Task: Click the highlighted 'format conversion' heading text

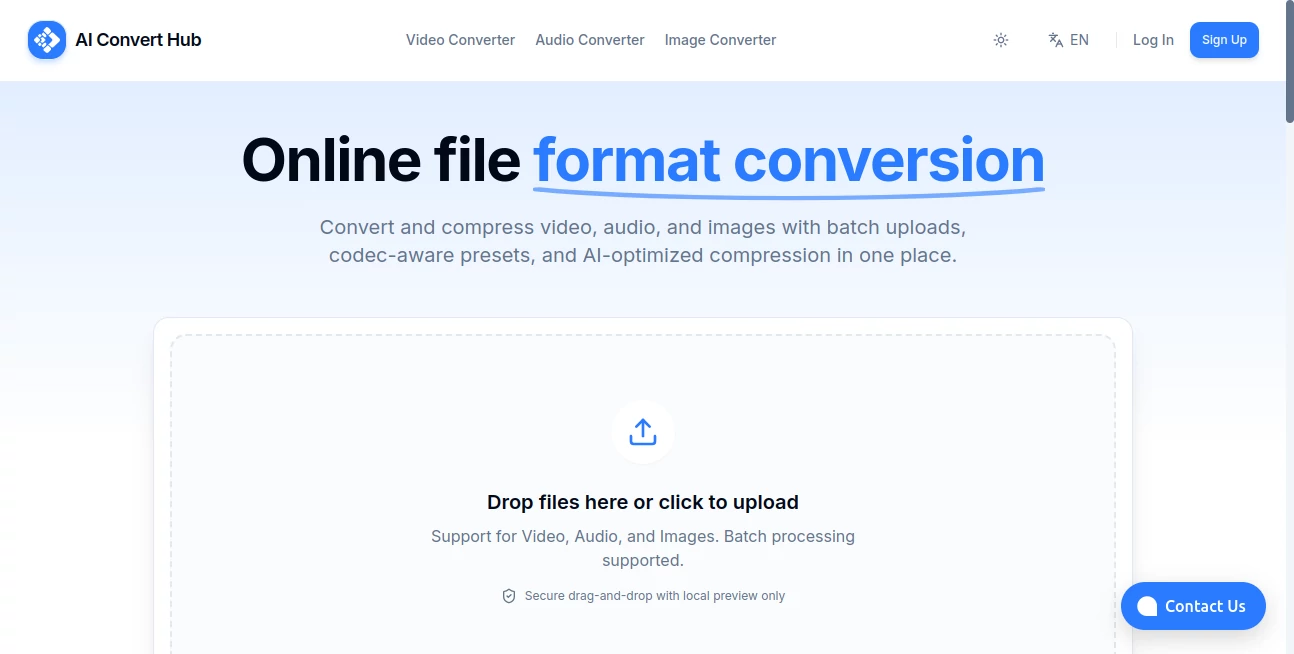Action: tap(788, 160)
